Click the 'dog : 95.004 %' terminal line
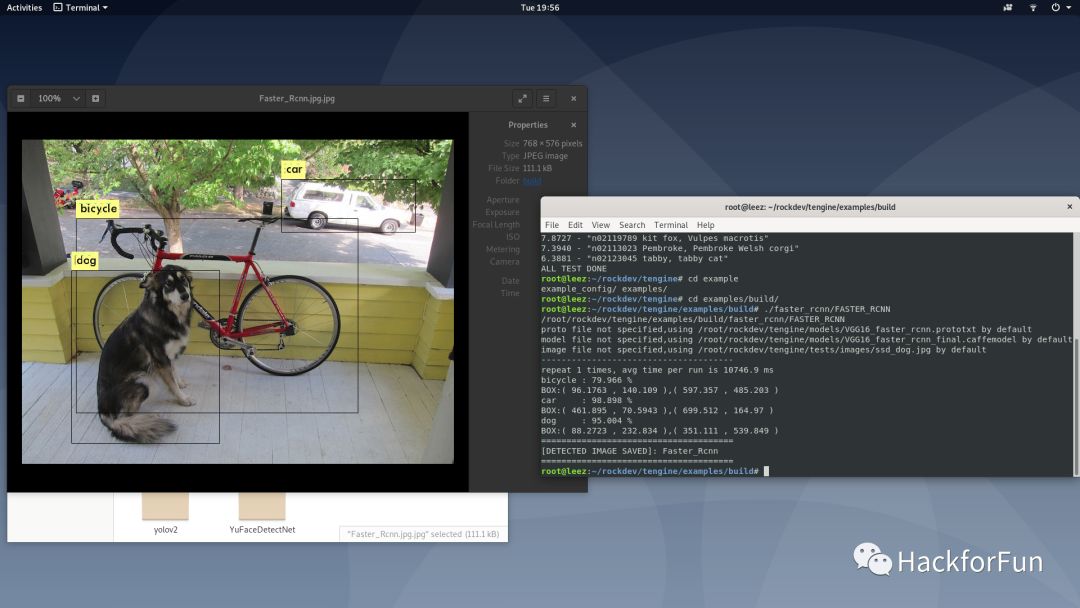The height and width of the screenshot is (608, 1080). point(586,421)
